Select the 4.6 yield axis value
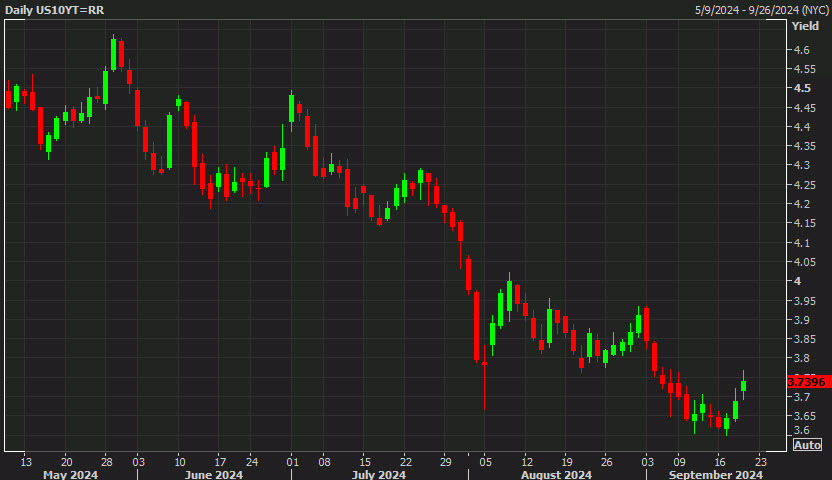Viewport: 832px width, 480px height. click(801, 50)
